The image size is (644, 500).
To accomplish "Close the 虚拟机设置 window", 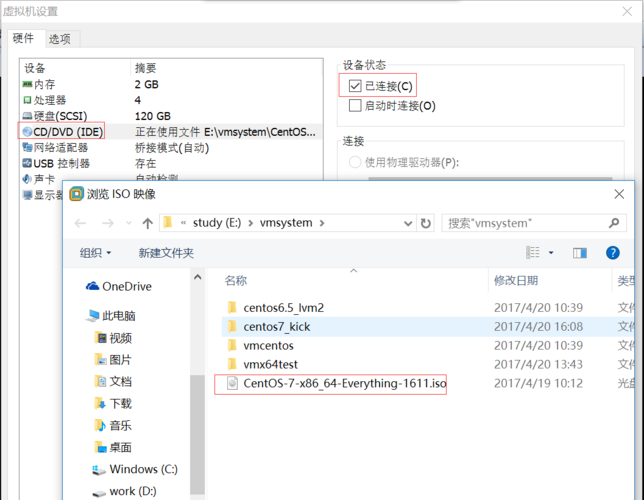I will coord(627,12).
